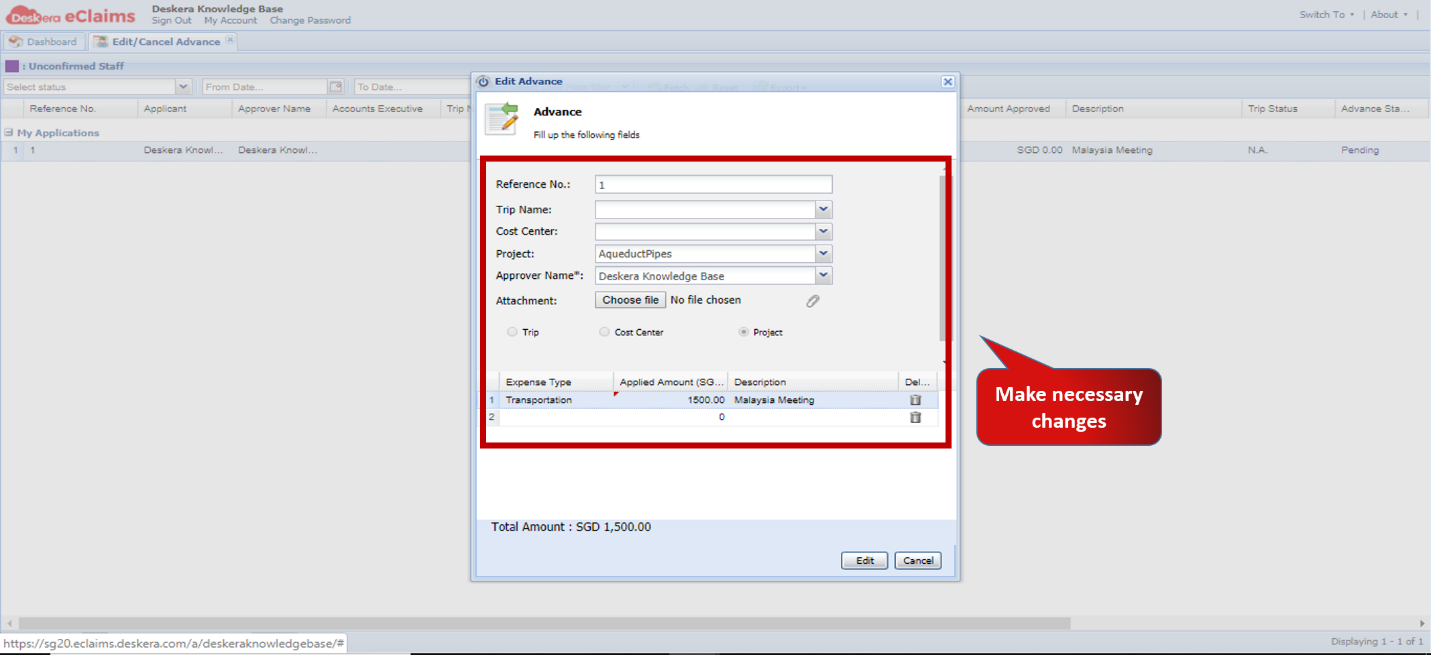Click the Edit button in the dialog
Viewport: 1431px width, 655px height.
(865, 561)
